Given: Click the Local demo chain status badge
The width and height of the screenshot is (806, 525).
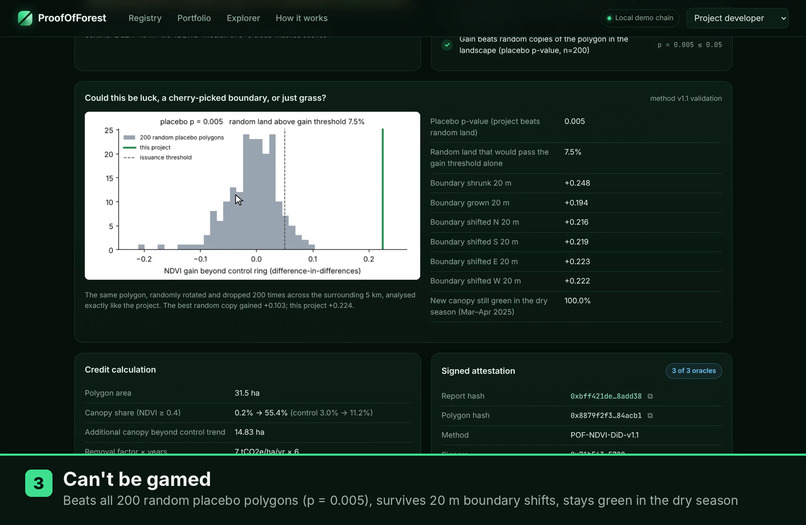Looking at the screenshot, I should tap(640, 18).
